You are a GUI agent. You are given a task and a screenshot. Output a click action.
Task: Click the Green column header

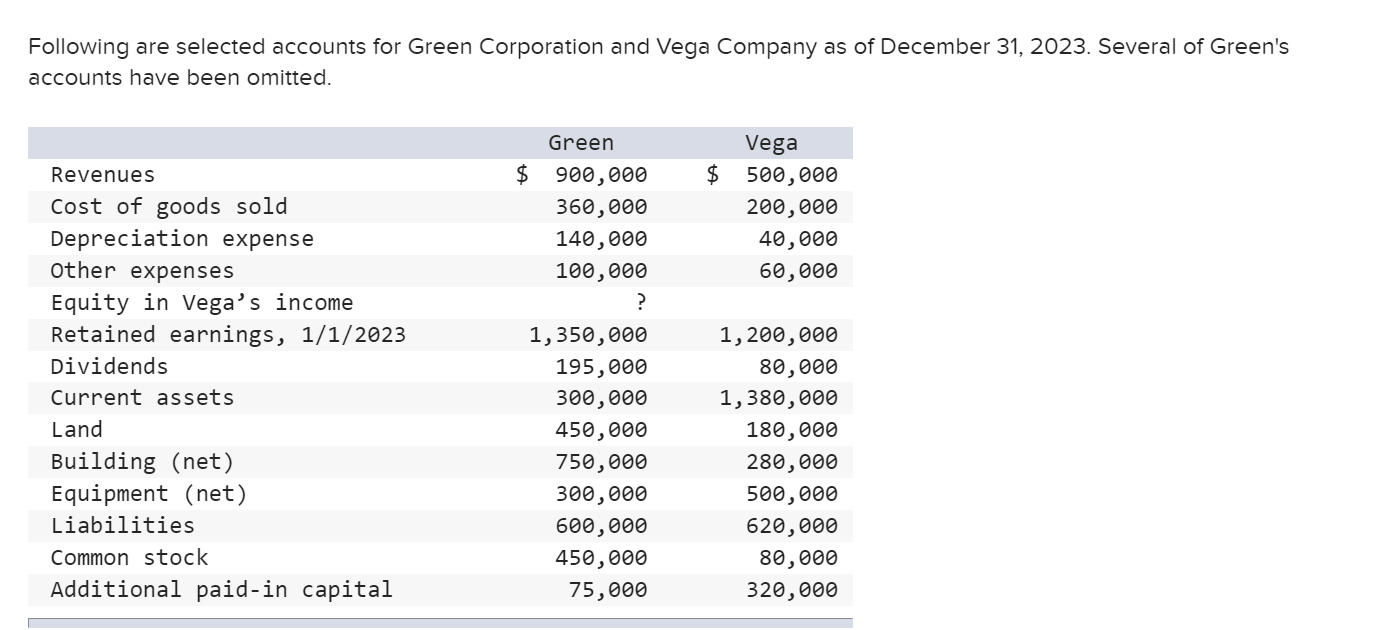pos(581,143)
